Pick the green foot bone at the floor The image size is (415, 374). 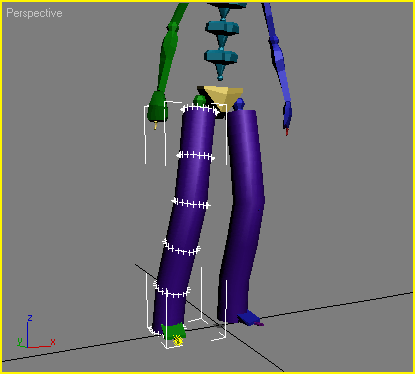click(x=173, y=331)
